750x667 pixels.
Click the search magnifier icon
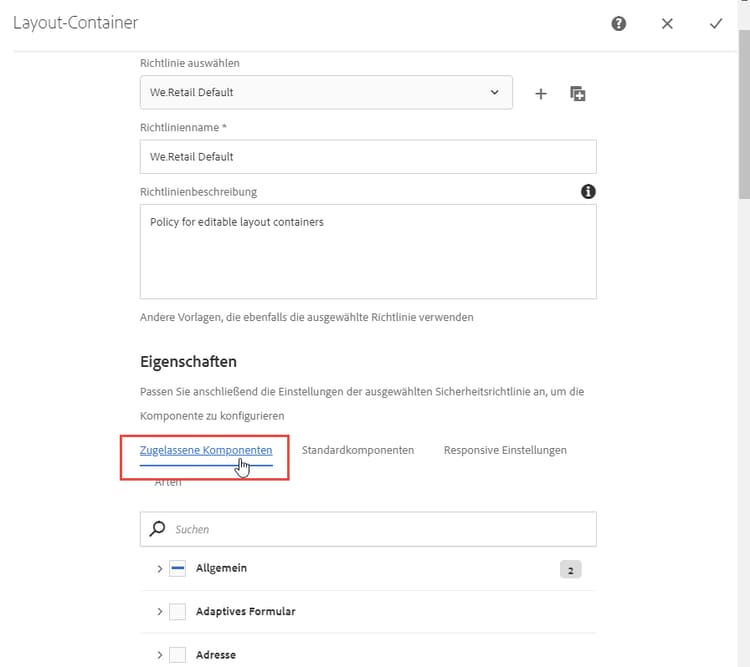click(158, 529)
